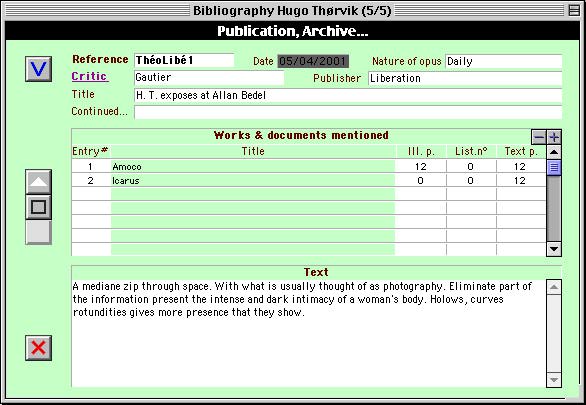This screenshot has width=586, height=405.
Task: Click the Nature of opus field Daily
Action: tap(503, 61)
